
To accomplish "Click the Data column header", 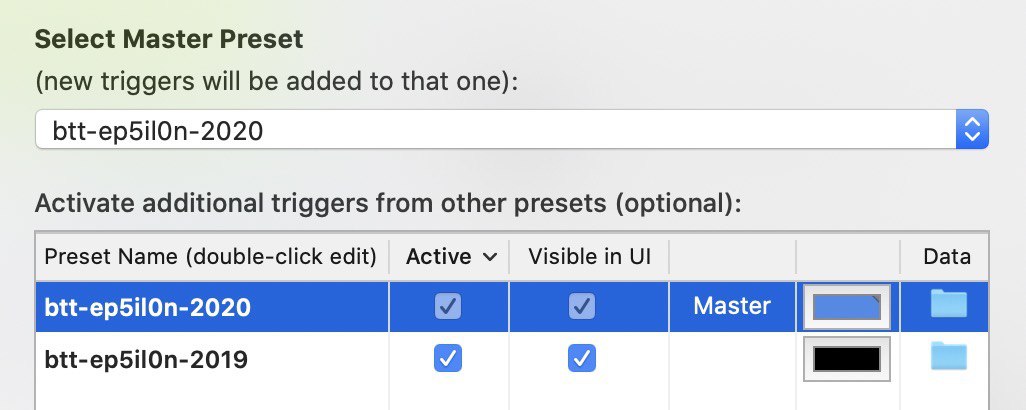I will pos(947,257).
